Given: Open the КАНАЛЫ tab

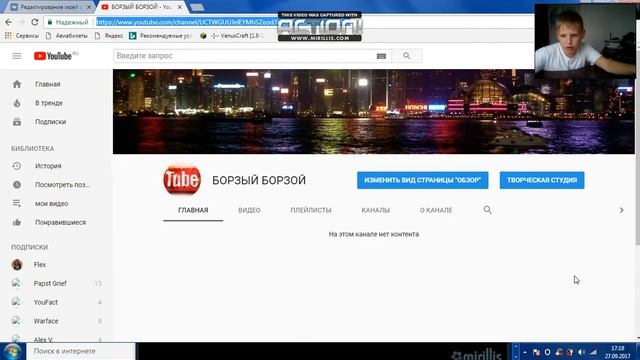Looking at the screenshot, I should click(376, 210).
